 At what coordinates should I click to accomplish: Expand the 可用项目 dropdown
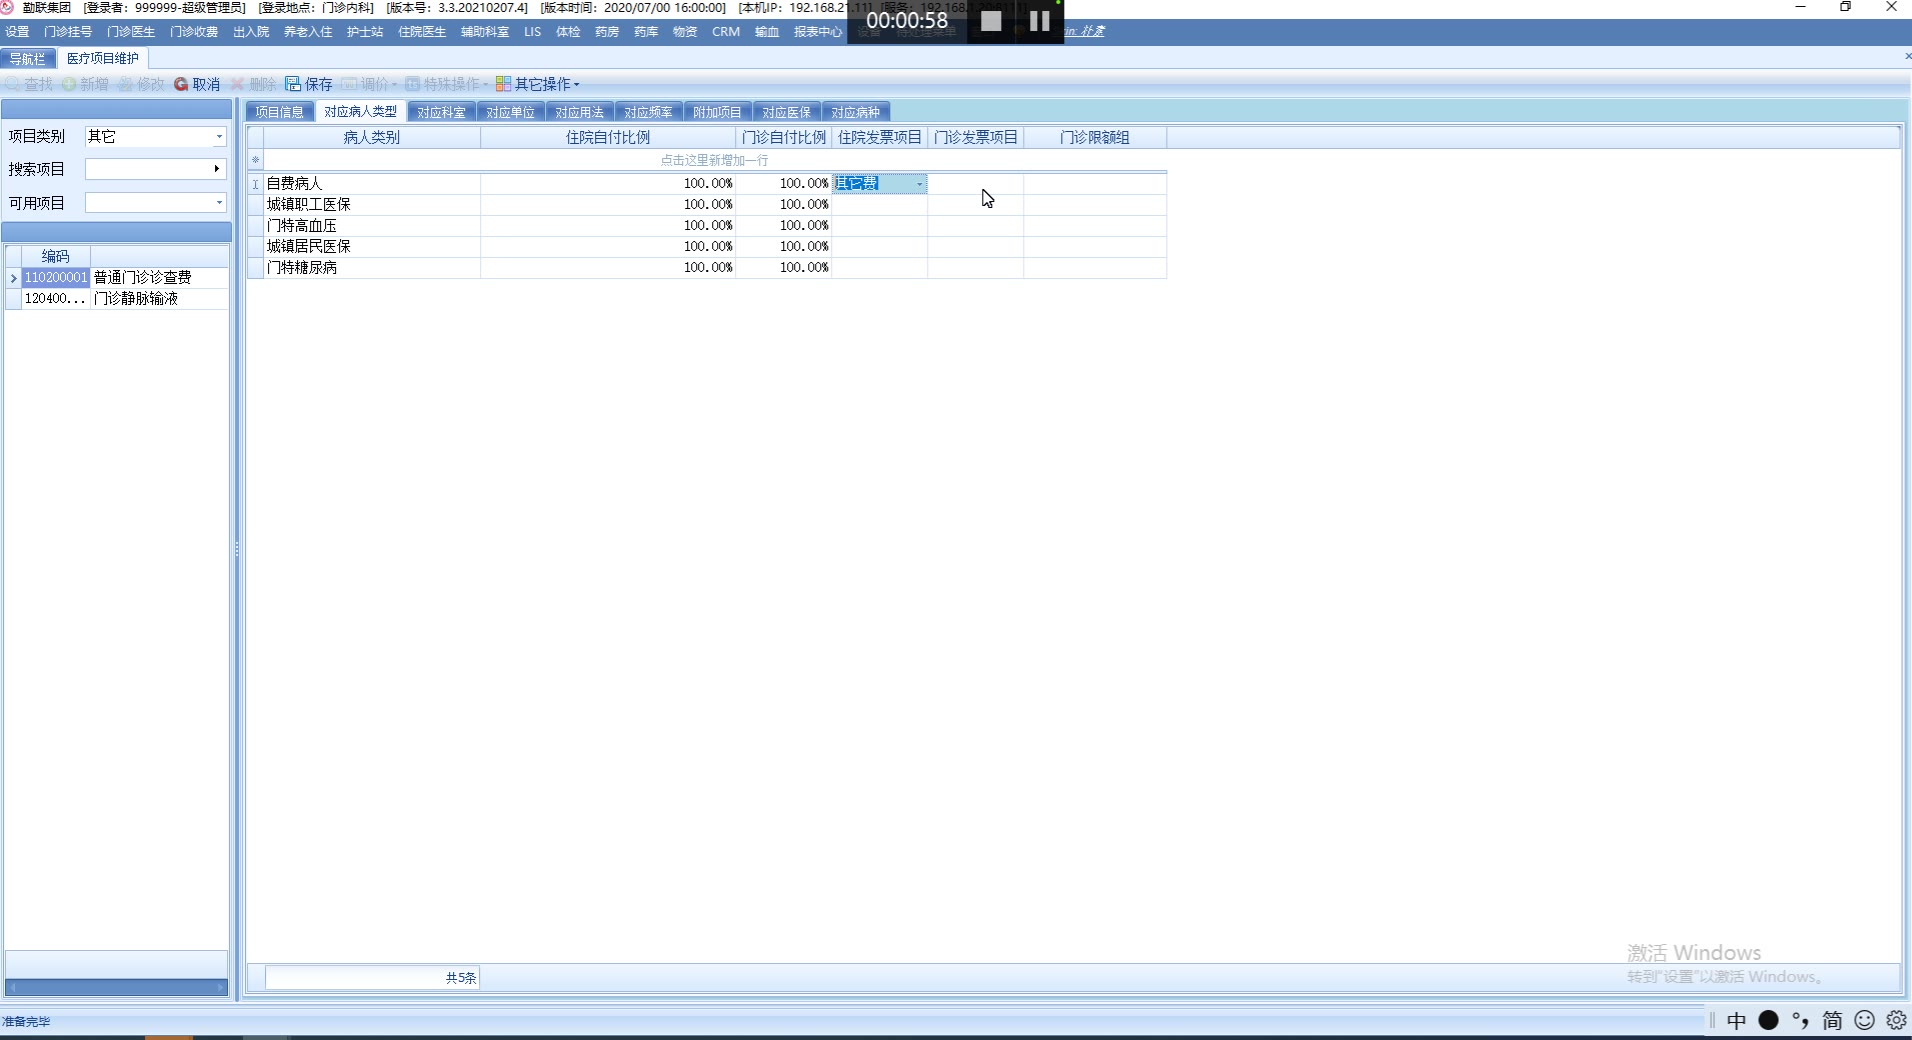[x=219, y=203]
